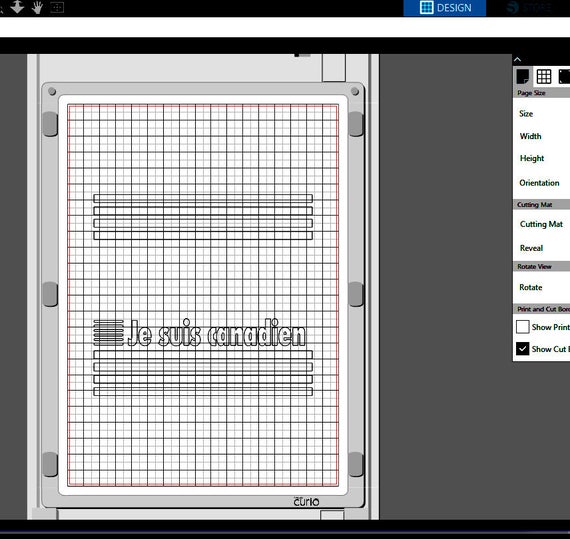The image size is (570, 539).
Task: Select the lower group of horizontal bars
Action: point(203,373)
